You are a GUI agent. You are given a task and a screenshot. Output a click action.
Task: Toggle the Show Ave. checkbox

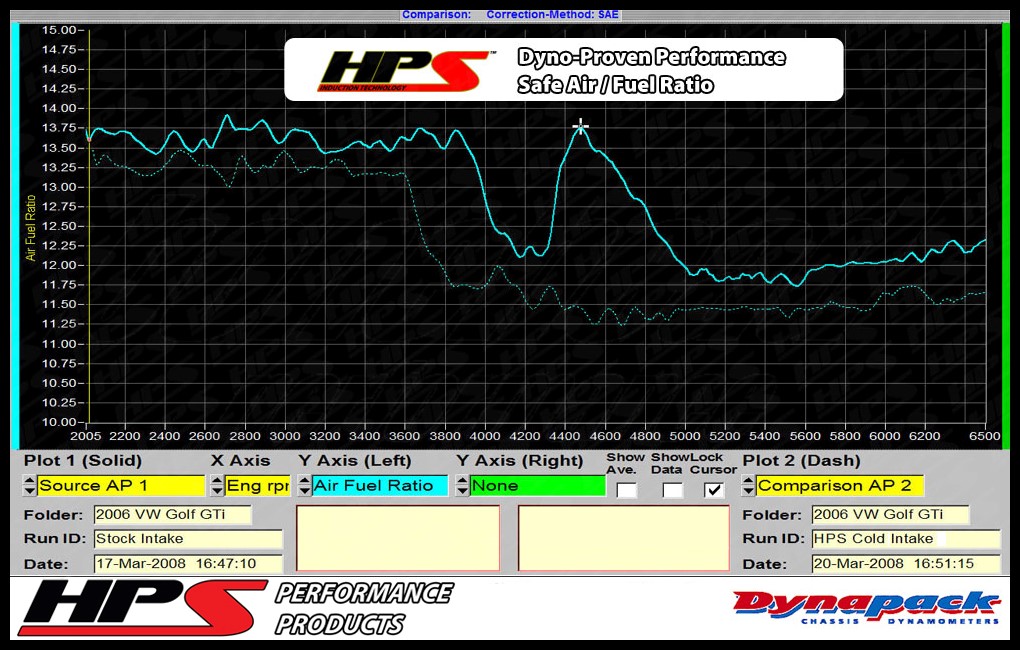click(626, 490)
